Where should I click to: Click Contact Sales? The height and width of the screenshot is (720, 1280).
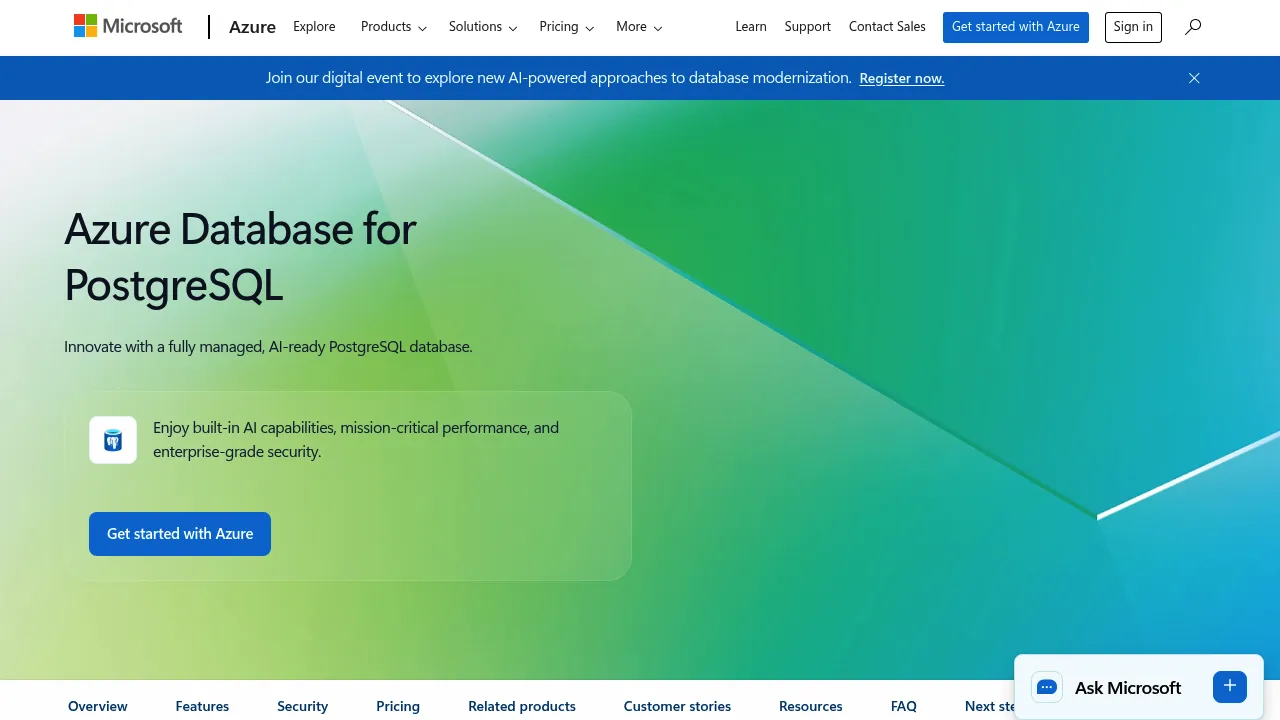point(887,27)
